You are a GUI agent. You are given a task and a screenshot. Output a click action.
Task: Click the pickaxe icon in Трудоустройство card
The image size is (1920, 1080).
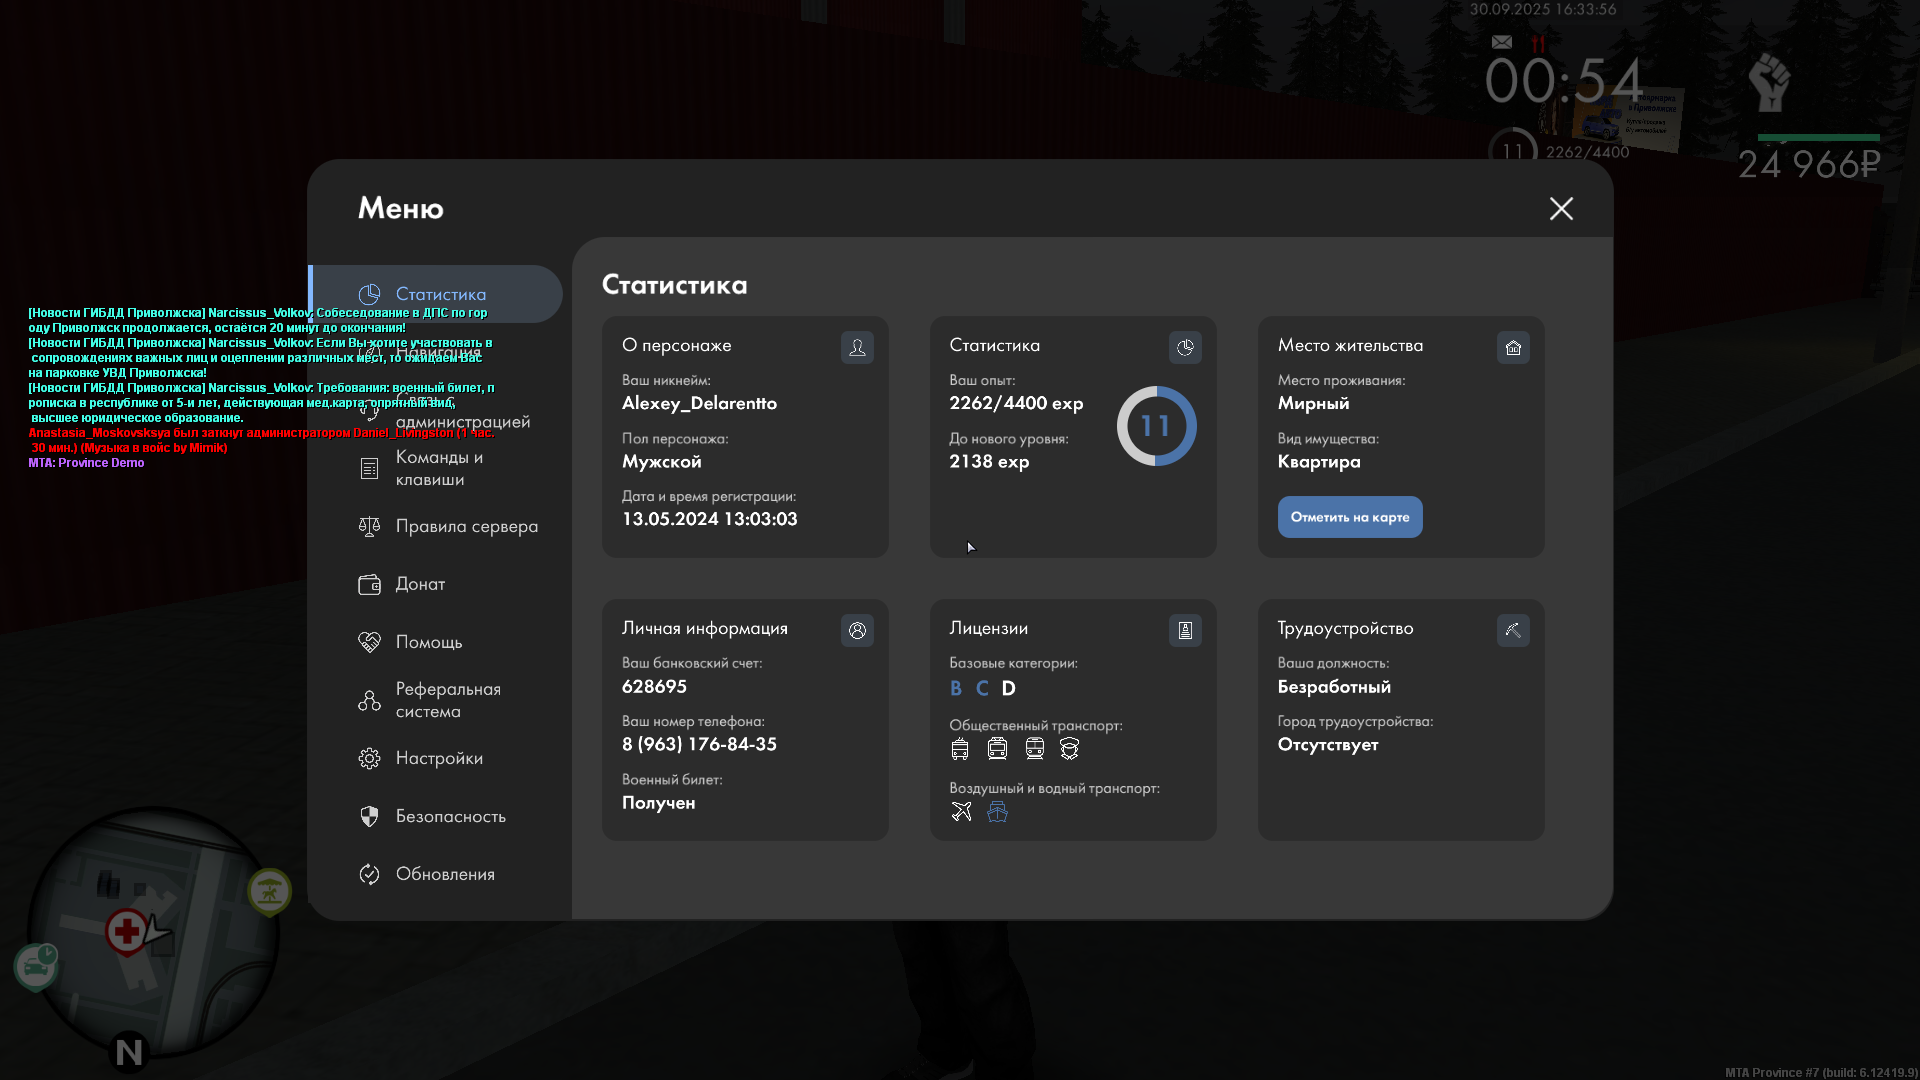click(x=1513, y=630)
